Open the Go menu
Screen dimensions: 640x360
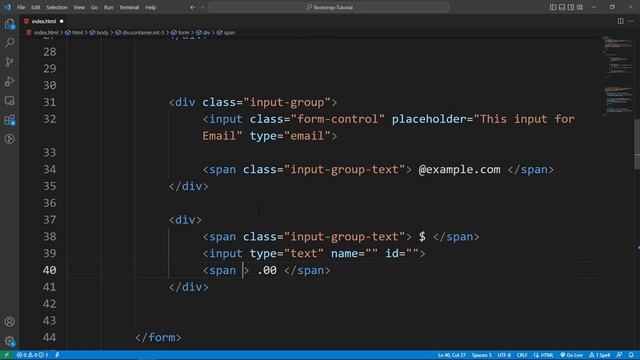click(94, 7)
